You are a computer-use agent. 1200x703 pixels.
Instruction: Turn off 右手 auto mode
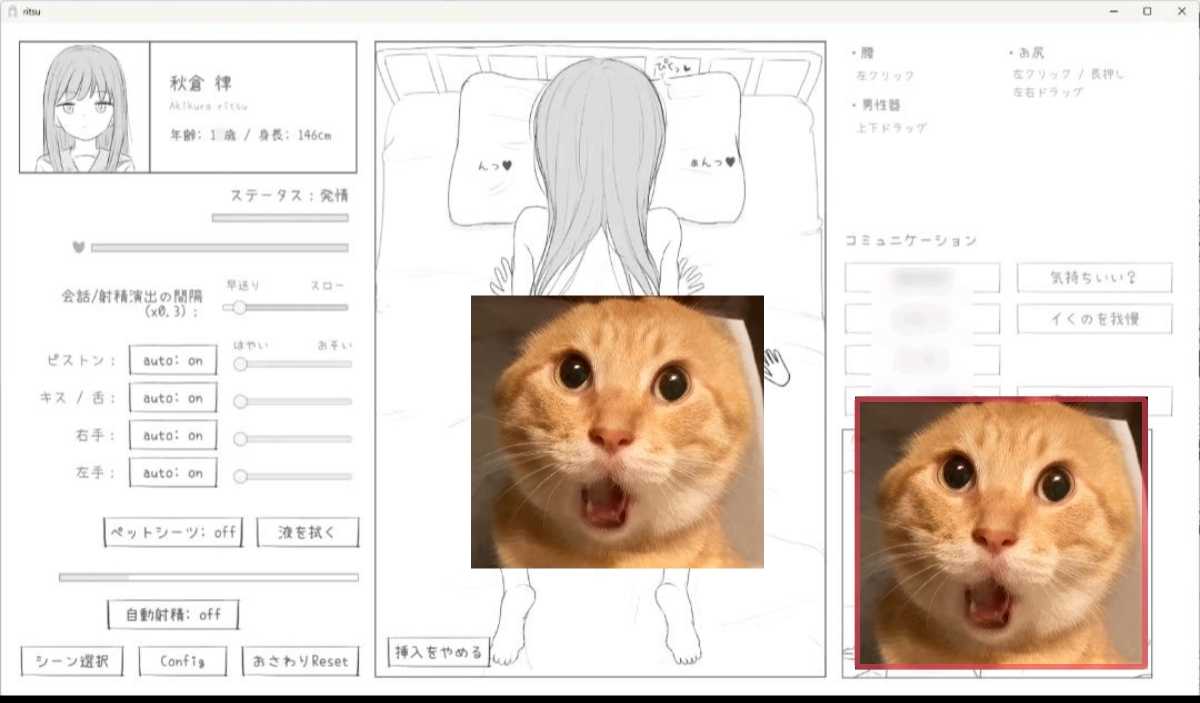tap(173, 435)
